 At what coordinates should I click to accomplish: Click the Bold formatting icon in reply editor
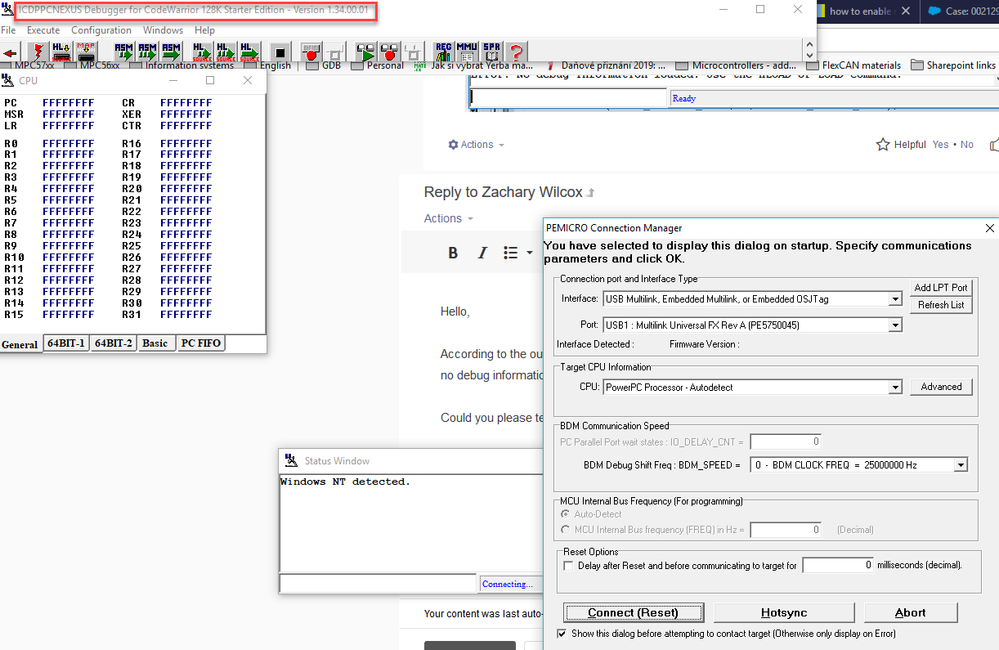[x=453, y=253]
